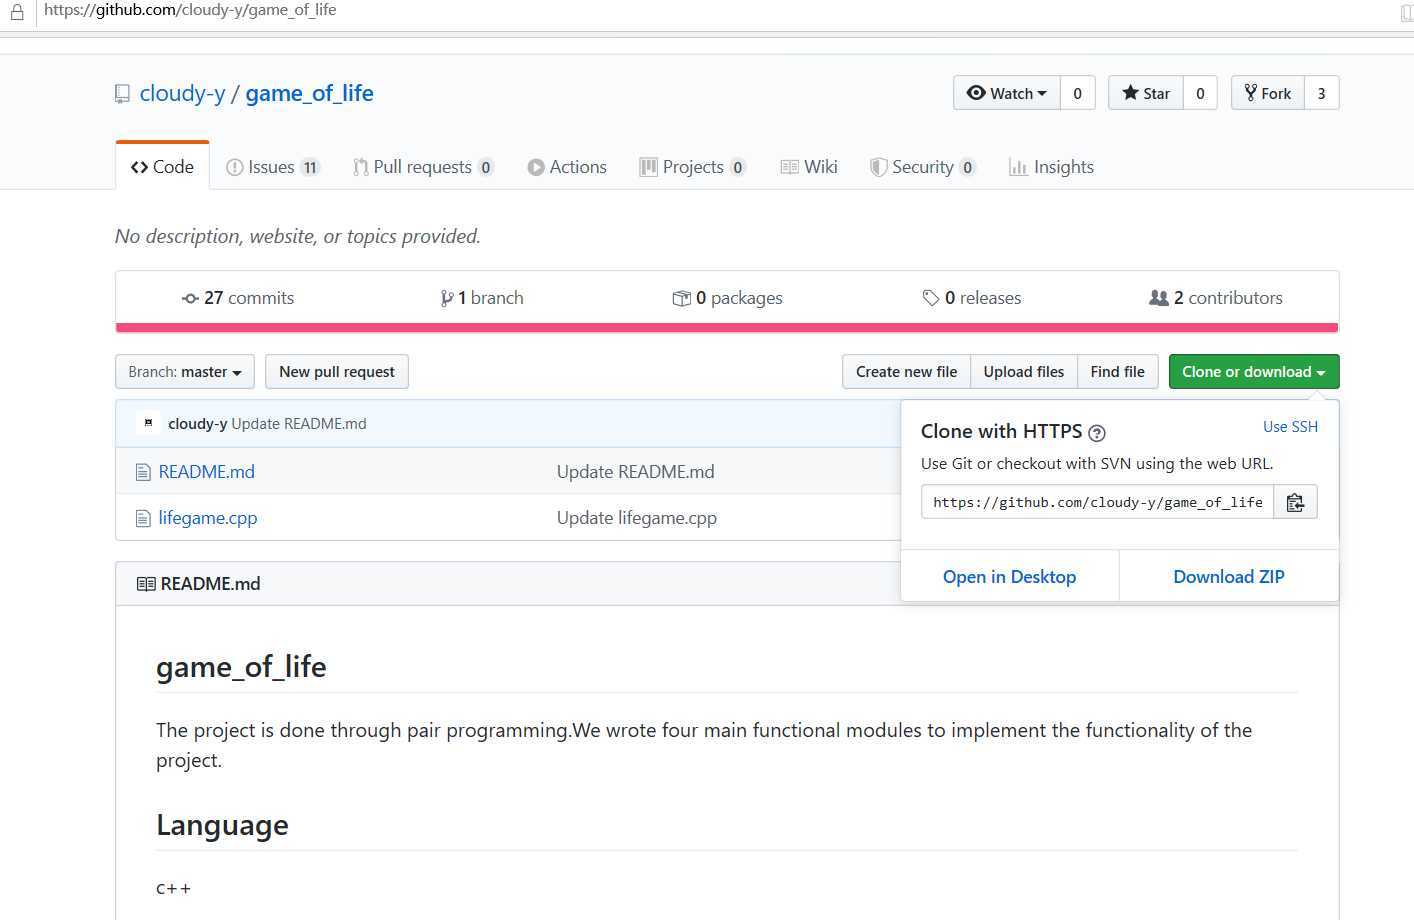This screenshot has height=920, width=1414.
Task: Click Upload files
Action: [x=1024, y=372]
